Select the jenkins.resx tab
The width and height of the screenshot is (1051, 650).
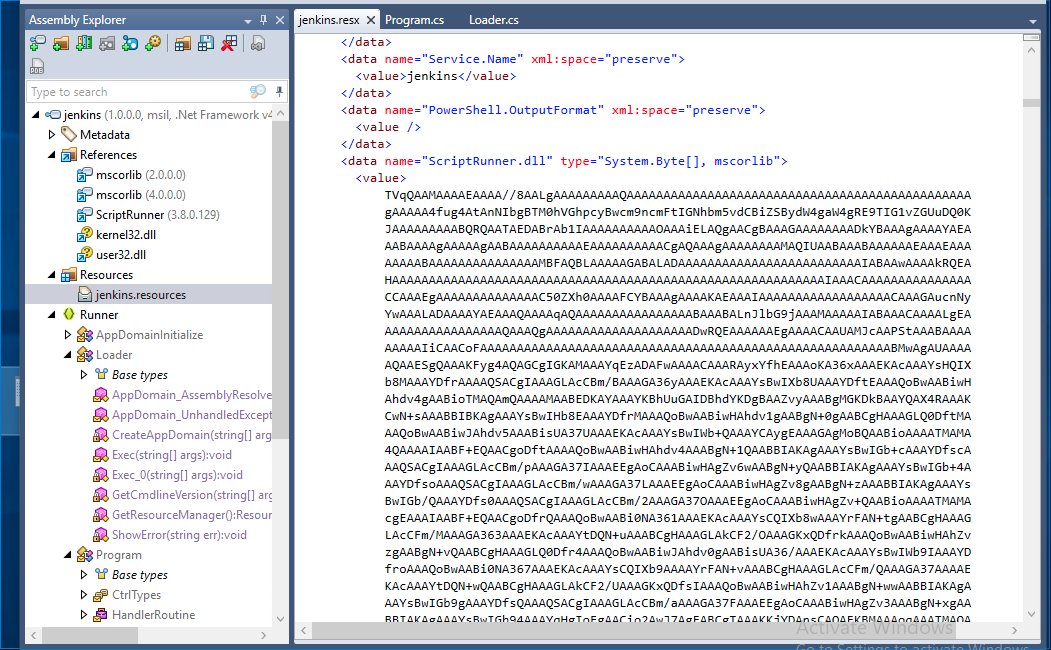(329, 20)
